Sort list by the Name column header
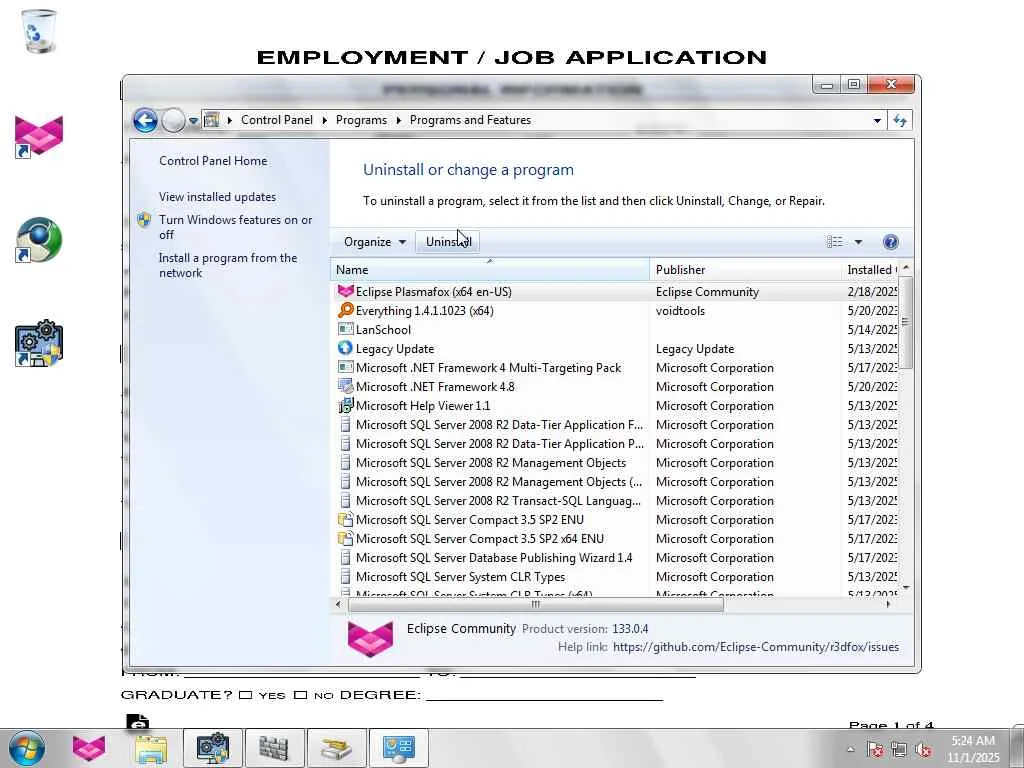The image size is (1024, 768). 490,270
